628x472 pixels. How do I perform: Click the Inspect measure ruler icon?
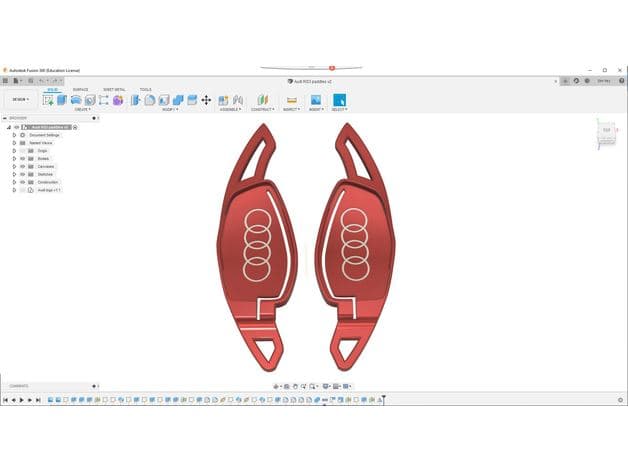tap(292, 100)
